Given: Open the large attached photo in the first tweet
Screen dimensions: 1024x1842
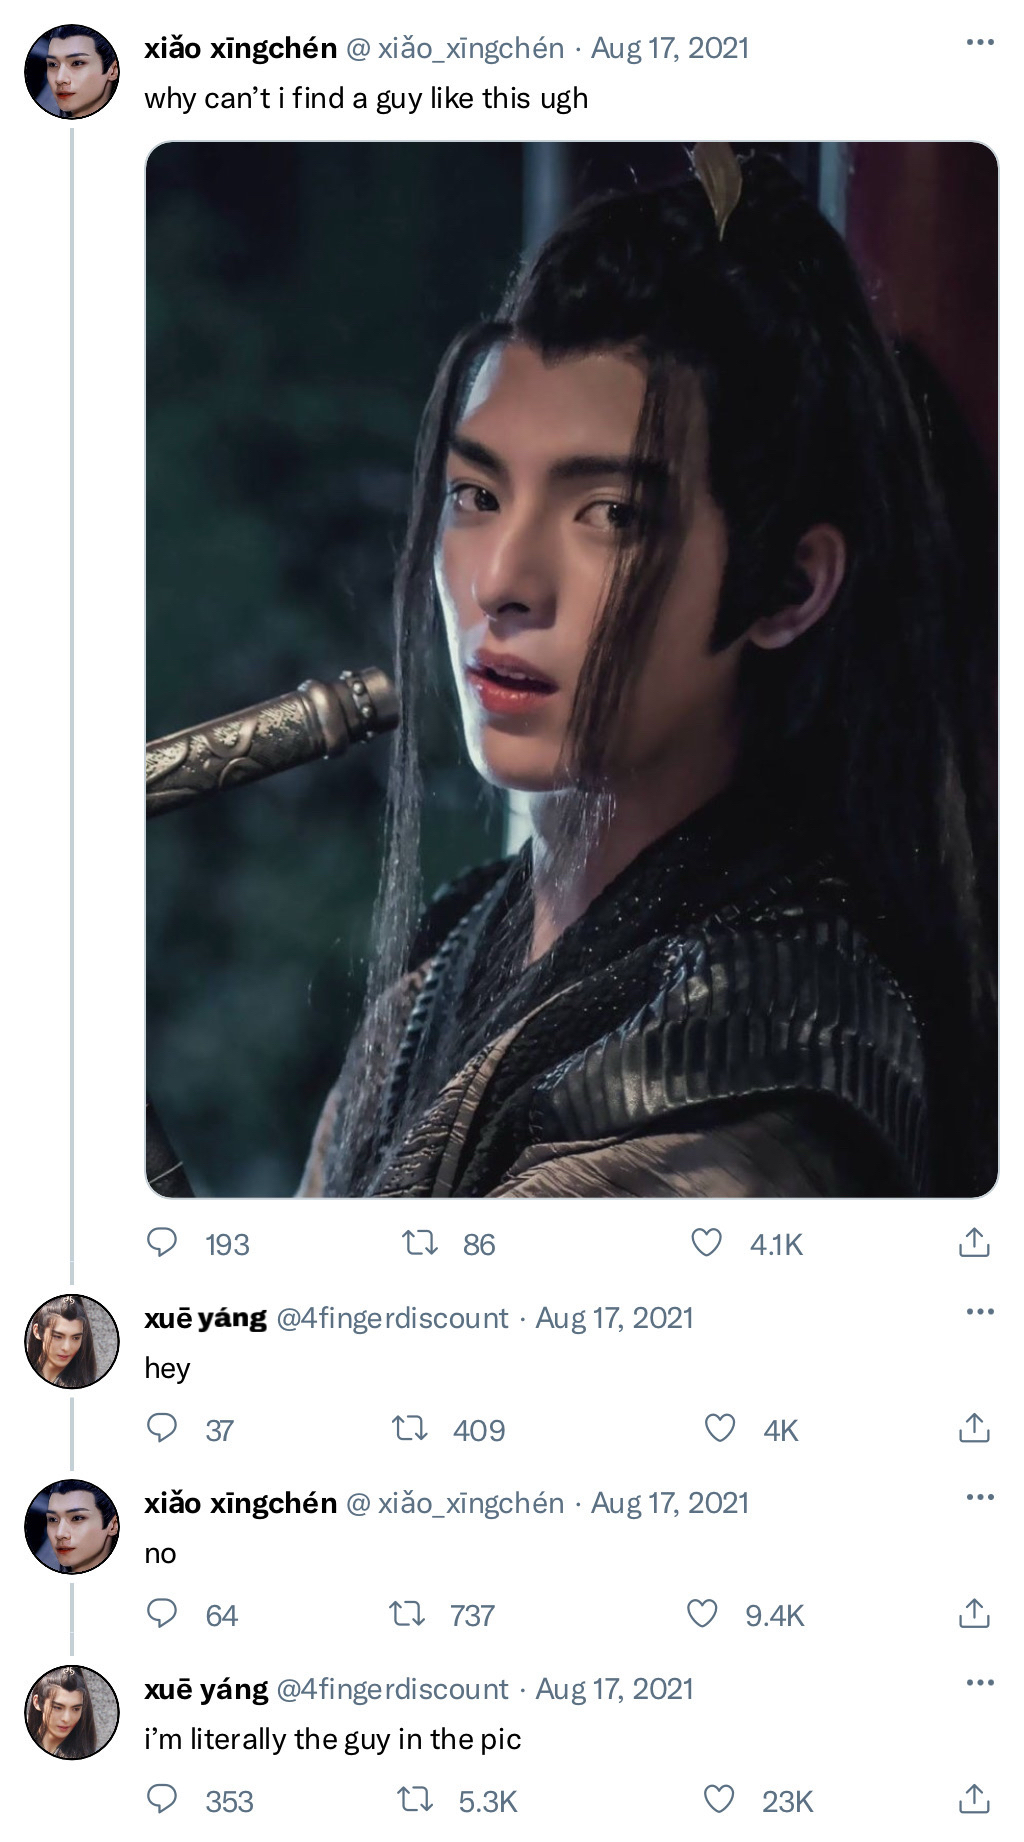Looking at the screenshot, I should [572, 669].
